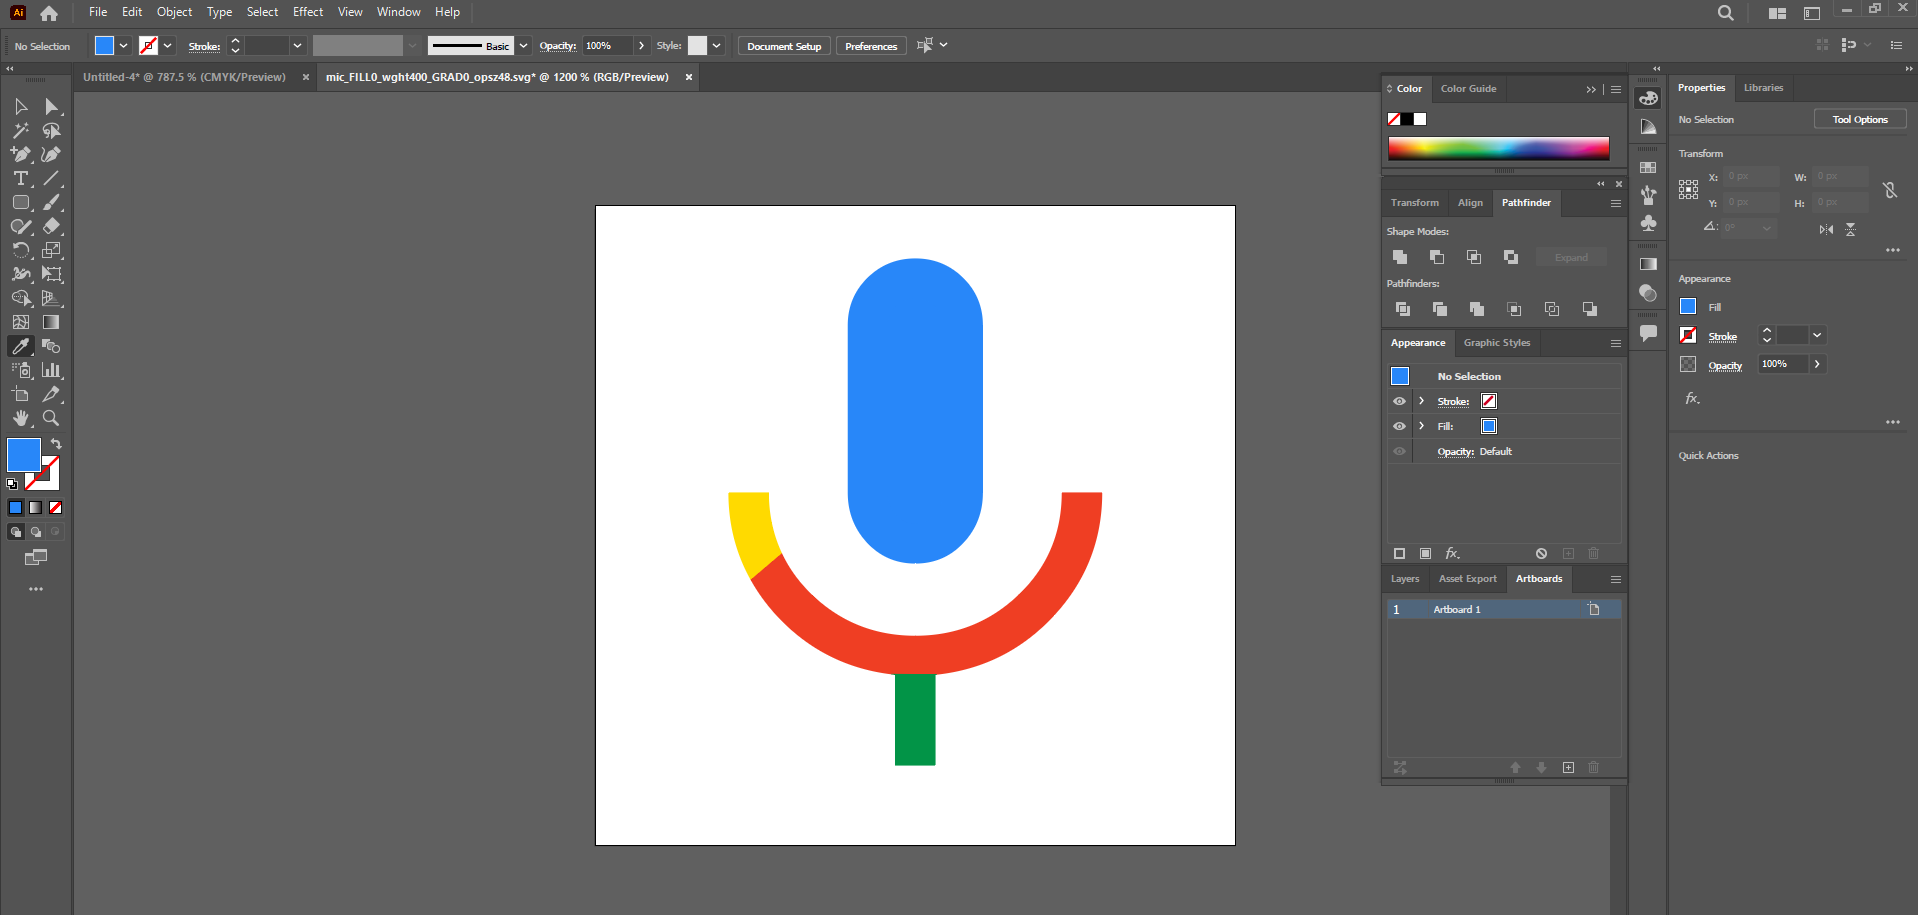
Task: Select the Line Segment tool
Action: point(51,178)
